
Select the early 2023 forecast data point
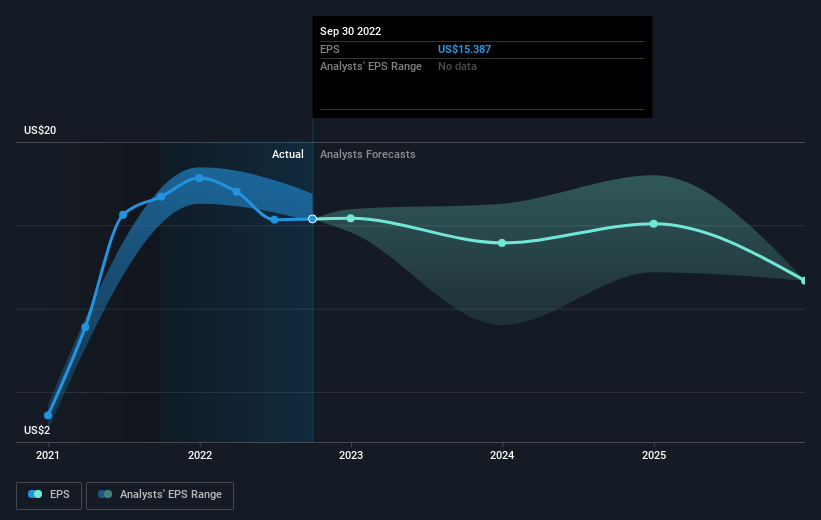point(351,218)
